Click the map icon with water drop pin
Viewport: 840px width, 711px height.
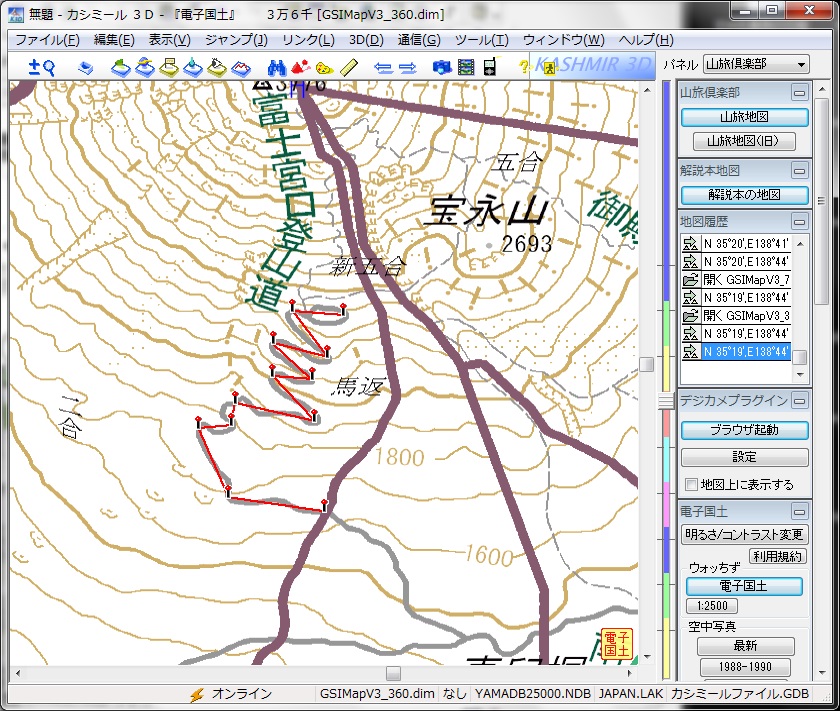click(x=193, y=68)
